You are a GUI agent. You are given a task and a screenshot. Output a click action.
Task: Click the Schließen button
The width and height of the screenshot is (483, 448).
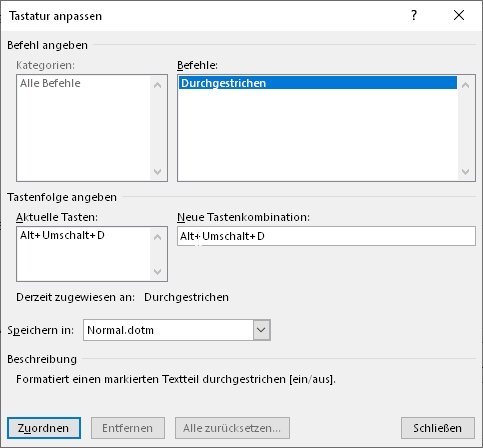click(438, 428)
